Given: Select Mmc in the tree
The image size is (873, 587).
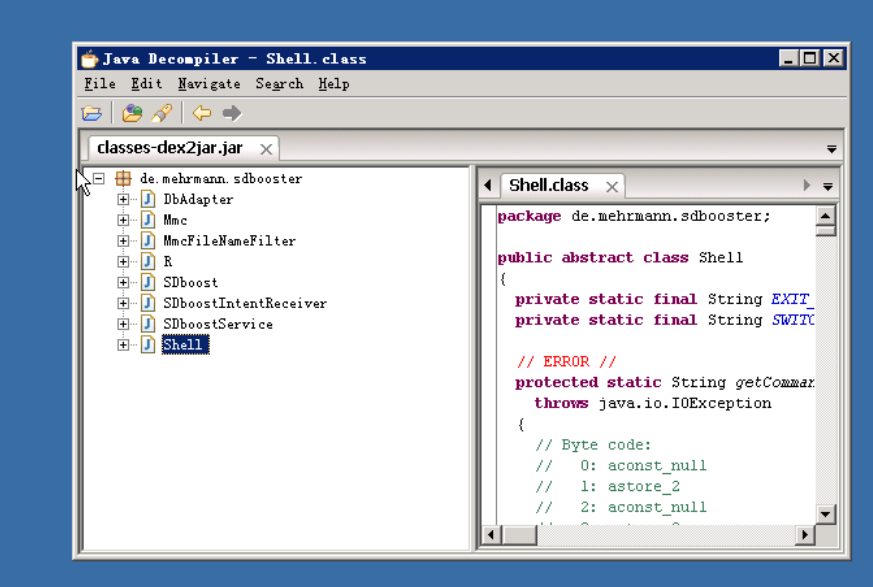Looking at the screenshot, I should click(175, 220).
